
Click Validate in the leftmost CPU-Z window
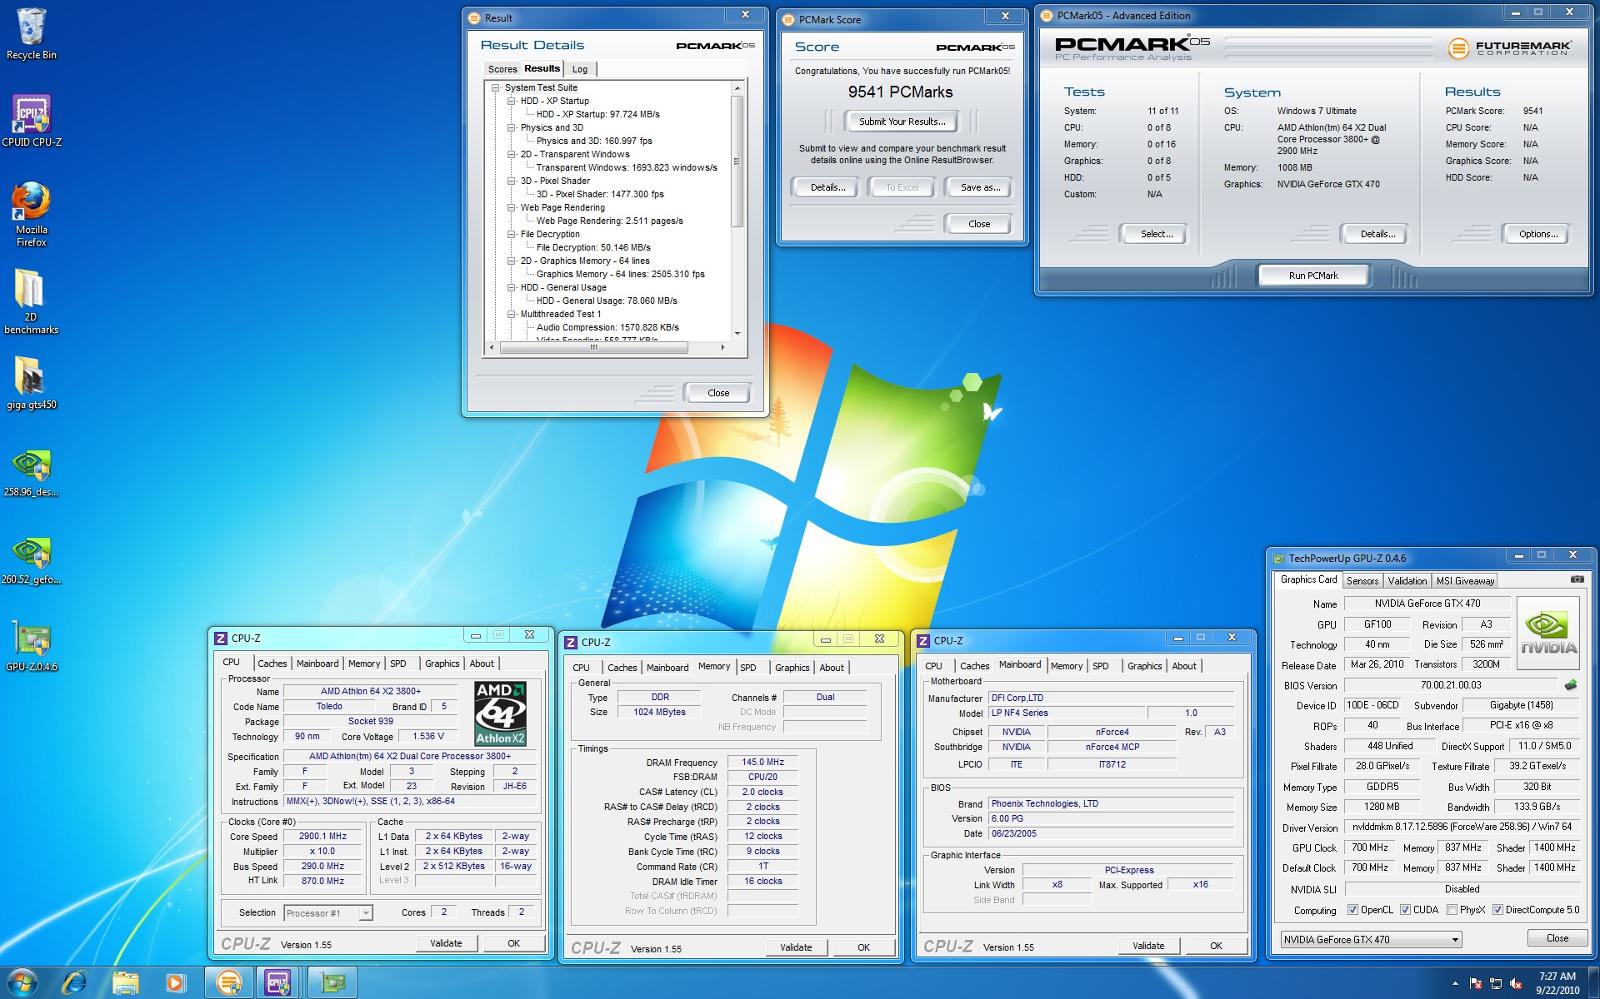click(445, 943)
